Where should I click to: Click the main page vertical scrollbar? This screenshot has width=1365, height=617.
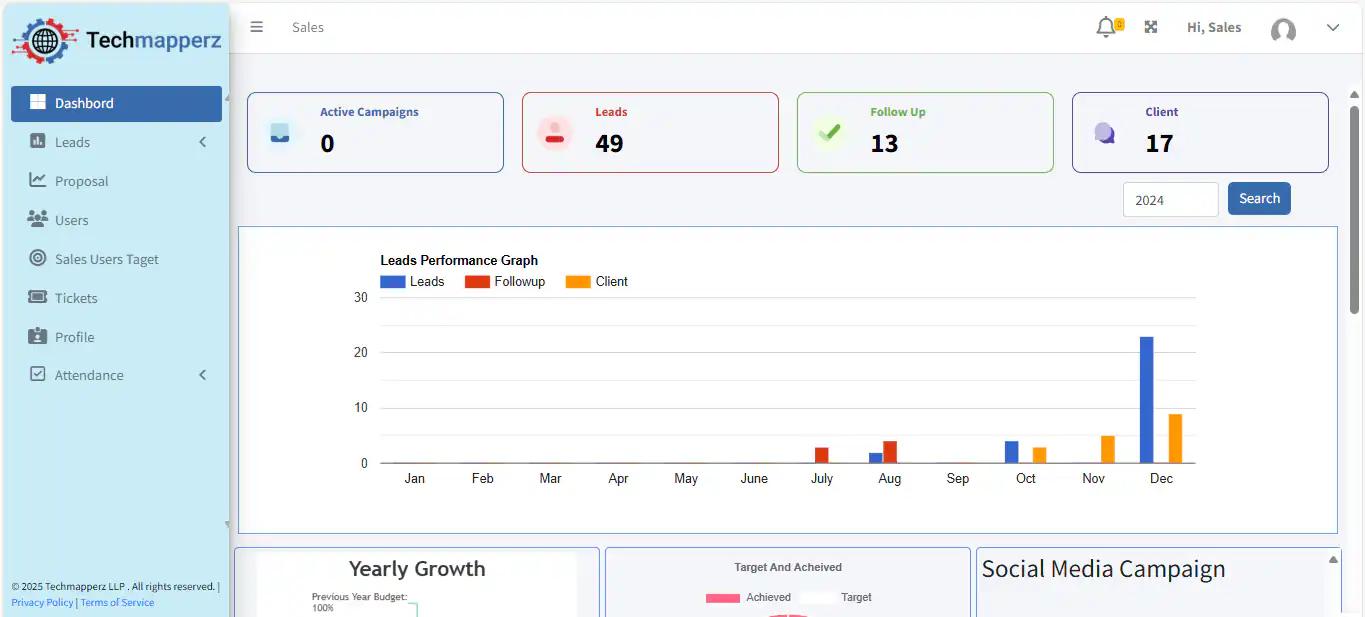[1355, 208]
